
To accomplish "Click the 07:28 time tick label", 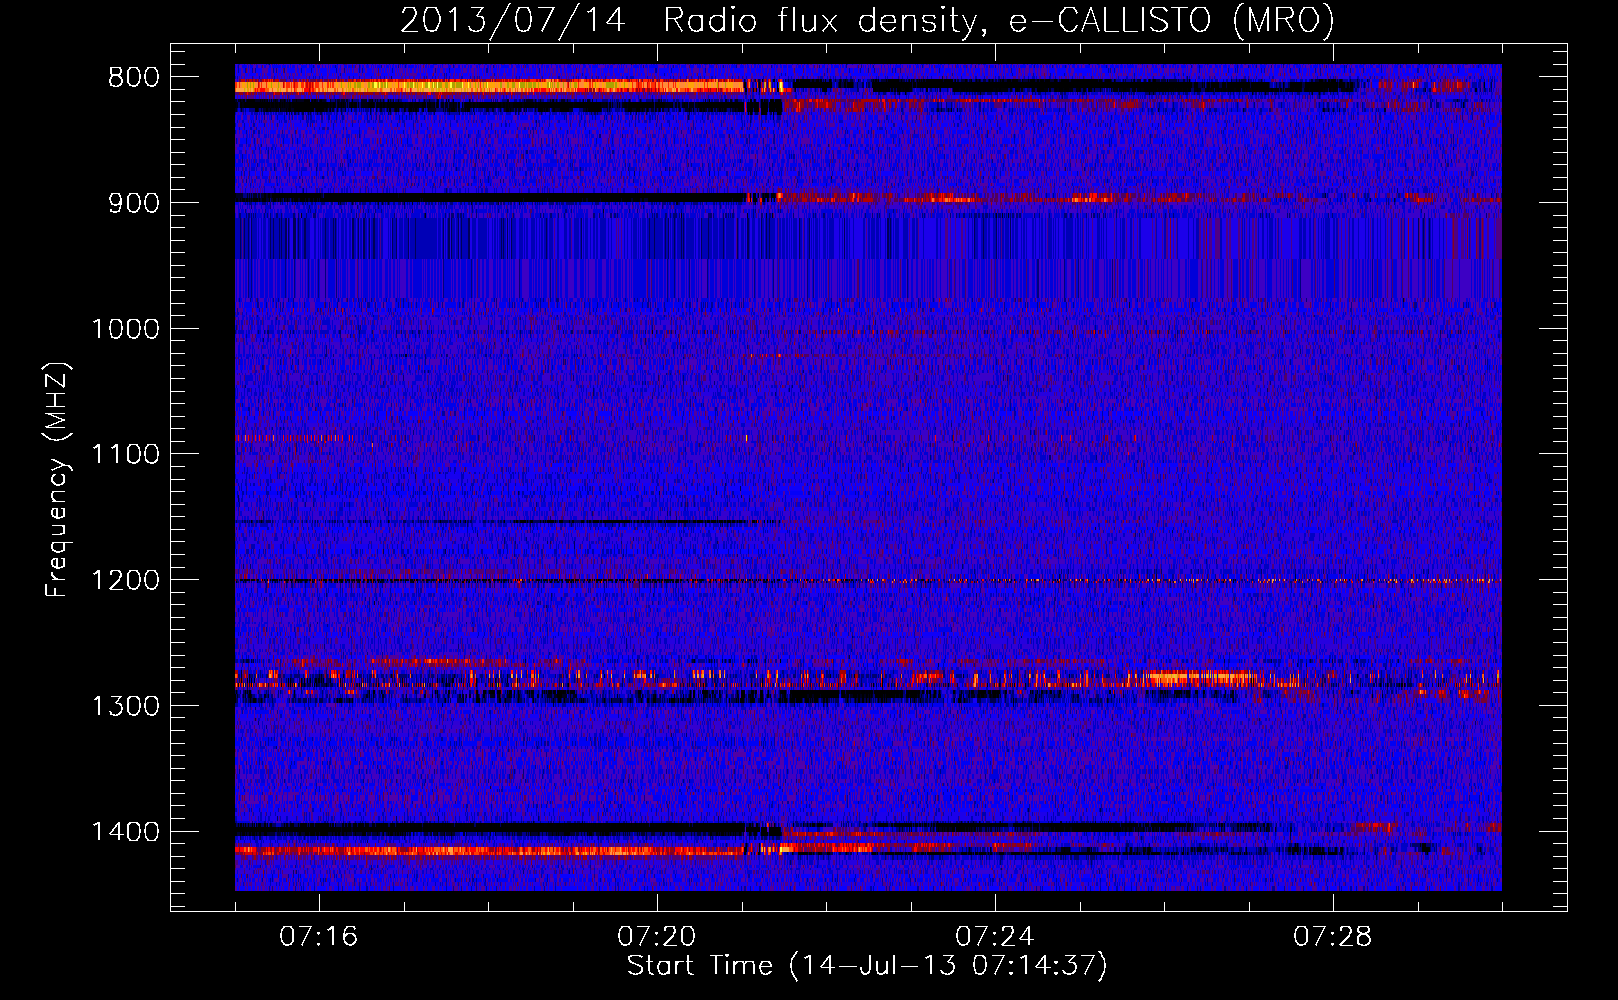I will tap(1333, 937).
